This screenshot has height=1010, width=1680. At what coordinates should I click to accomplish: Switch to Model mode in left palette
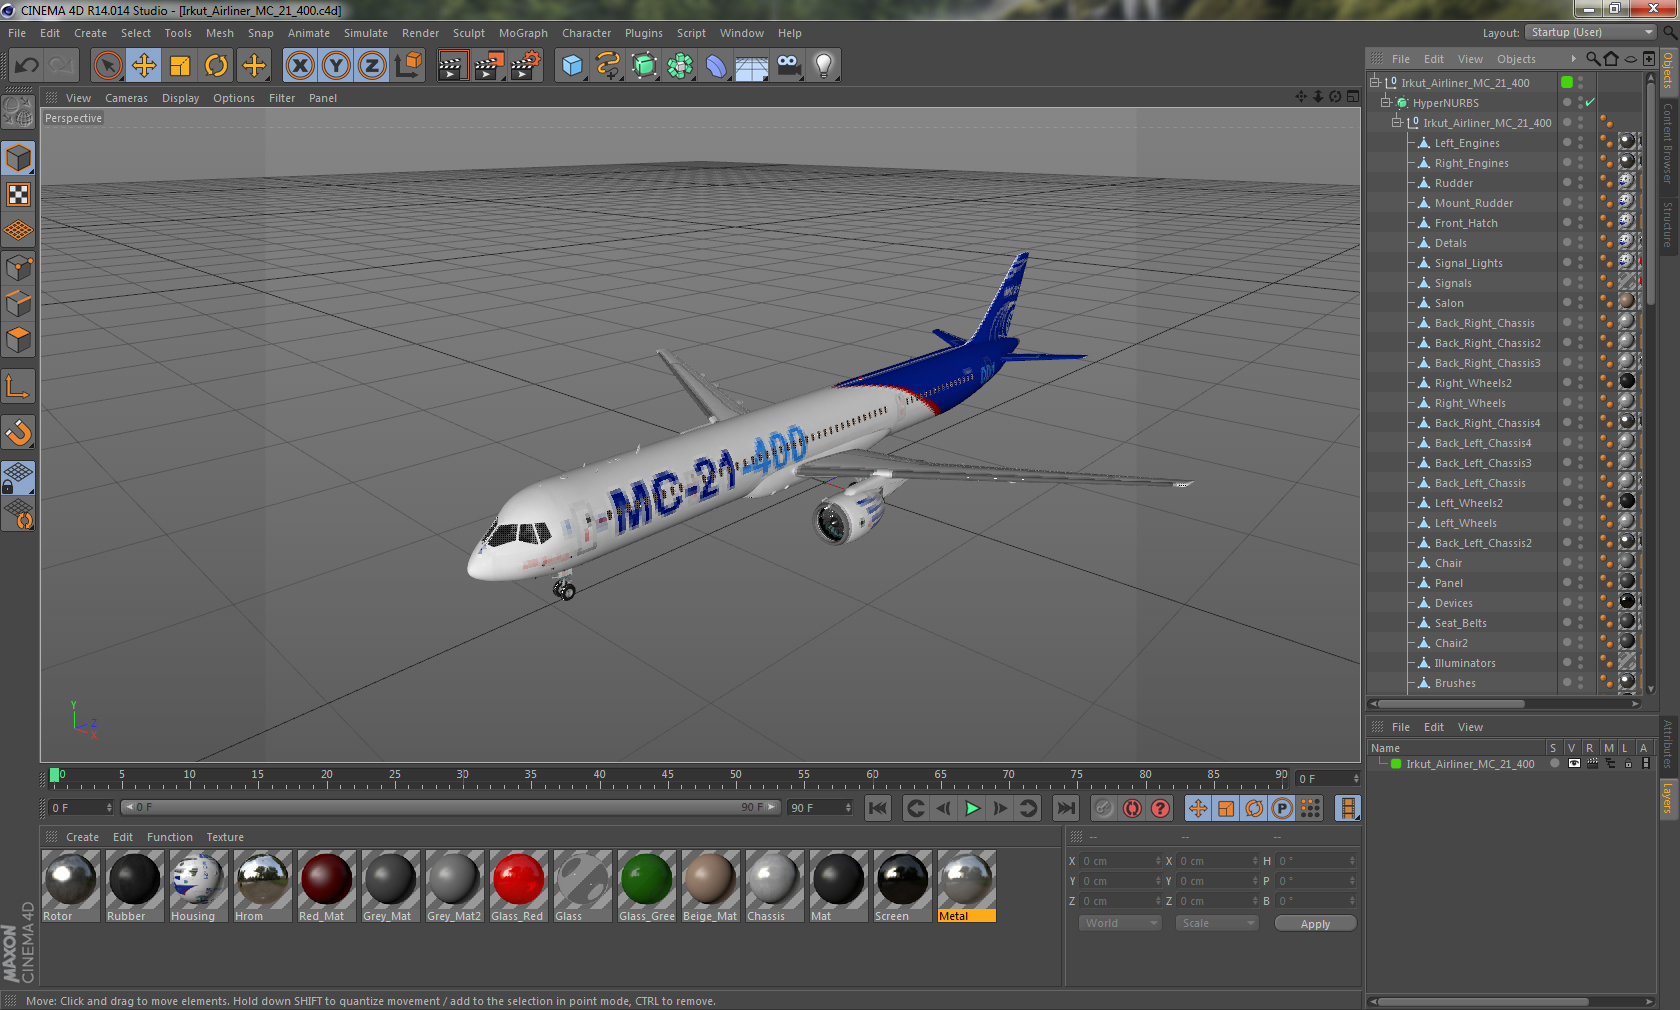(18, 159)
